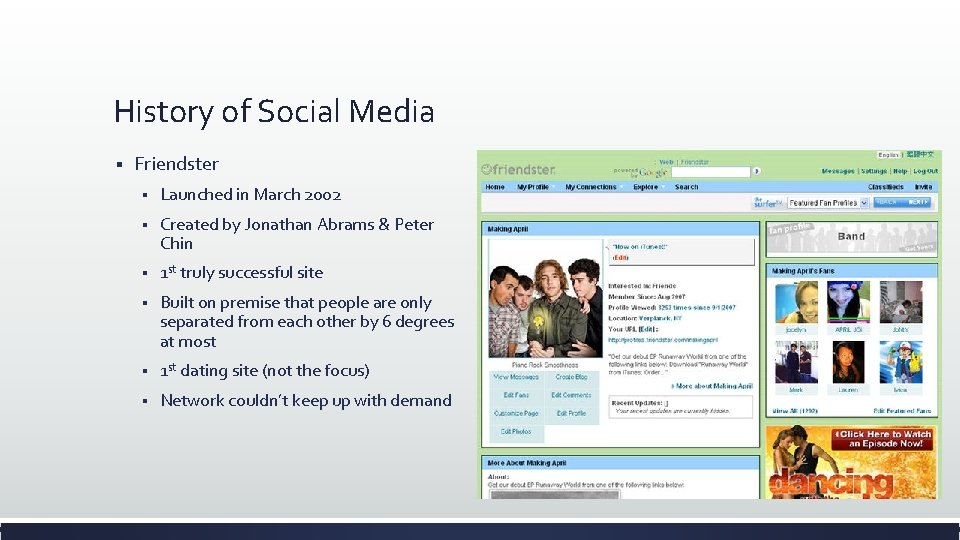Click the search go arrow button
The image size is (960, 540).
pos(757,171)
